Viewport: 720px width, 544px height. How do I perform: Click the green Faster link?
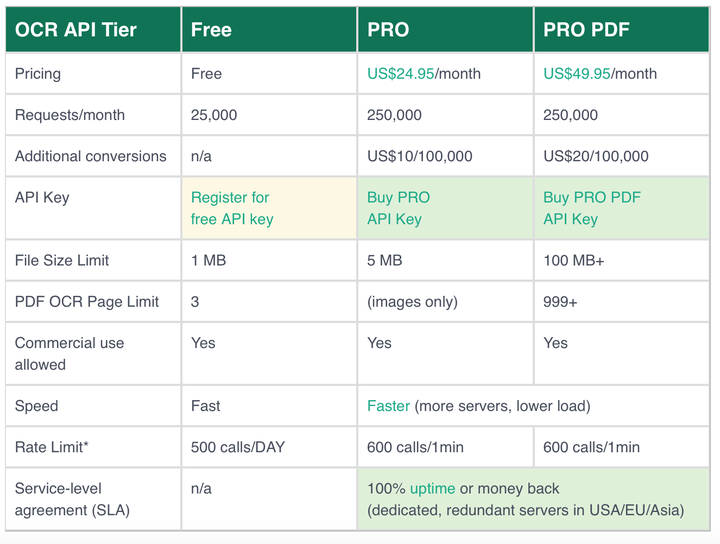pyautogui.click(x=388, y=406)
